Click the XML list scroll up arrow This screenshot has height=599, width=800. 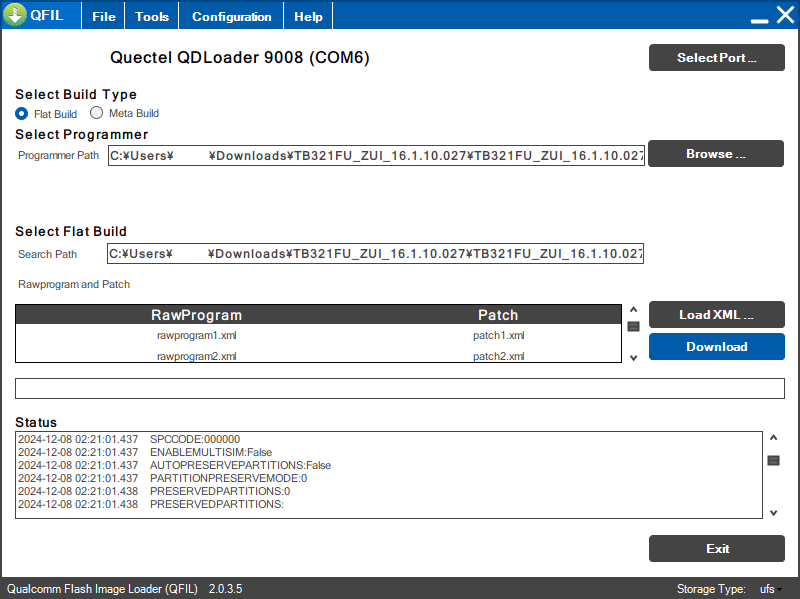[x=633, y=310]
